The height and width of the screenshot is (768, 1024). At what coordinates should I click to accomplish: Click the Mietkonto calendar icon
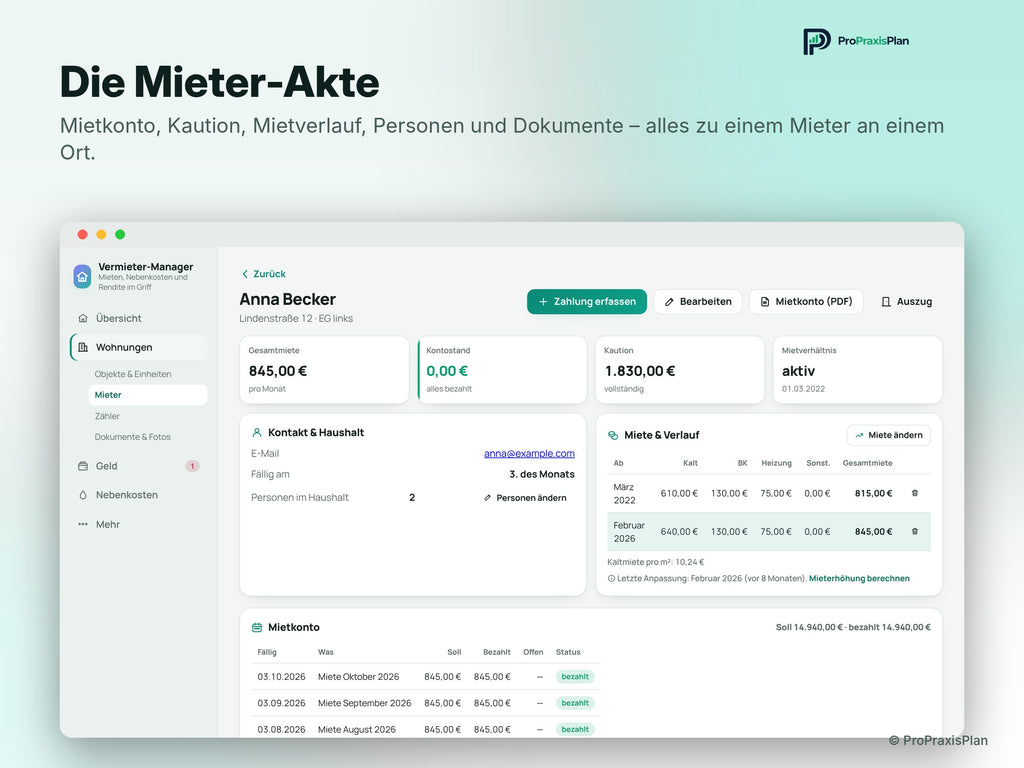tap(257, 628)
